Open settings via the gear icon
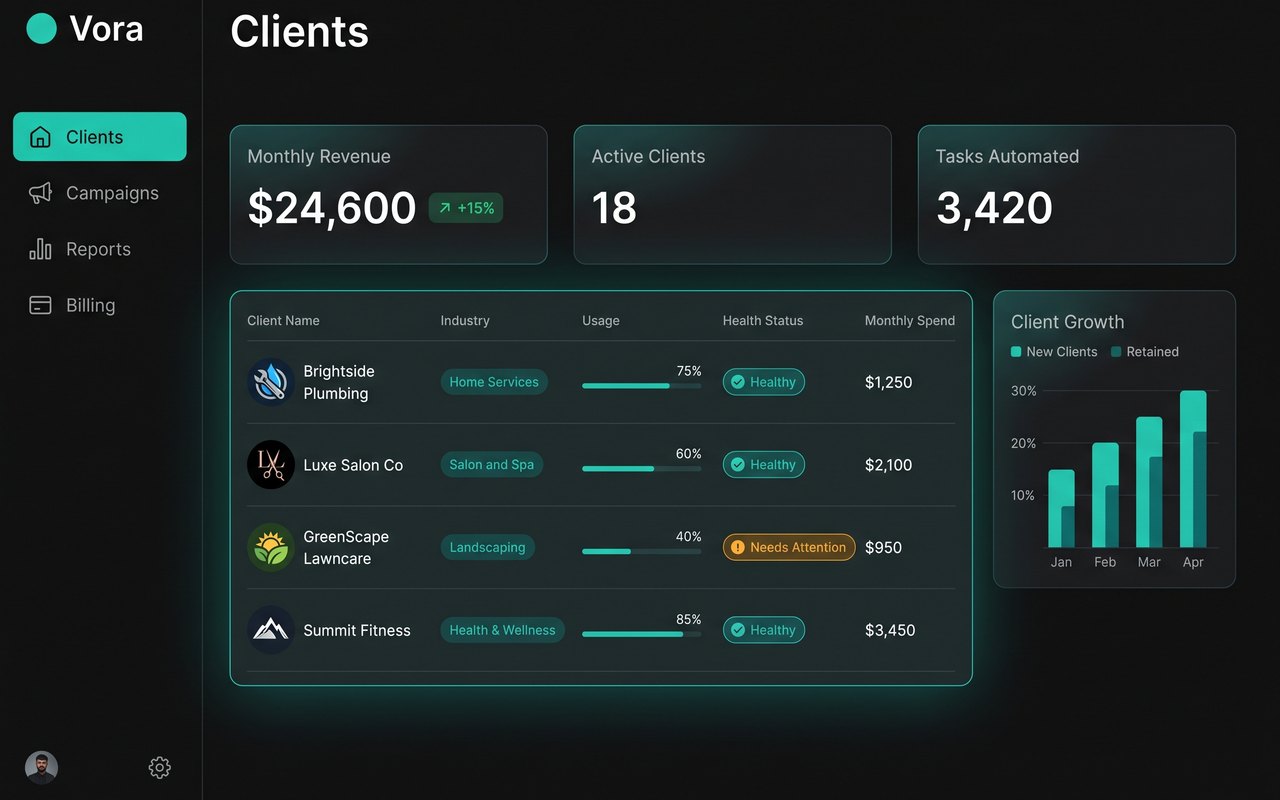Screen dimensions: 1280x800 [160, 767]
